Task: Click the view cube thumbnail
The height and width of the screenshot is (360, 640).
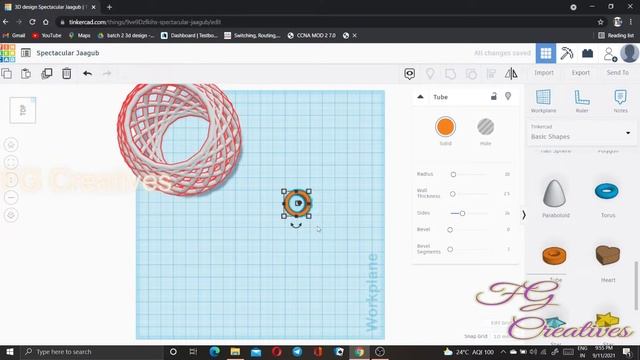Action: (x=23, y=110)
